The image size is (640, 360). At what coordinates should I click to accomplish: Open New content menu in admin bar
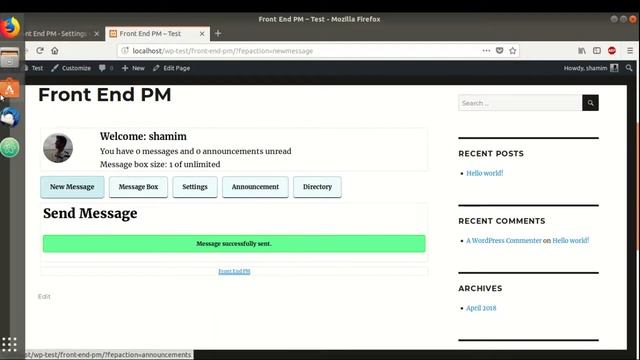[133, 68]
